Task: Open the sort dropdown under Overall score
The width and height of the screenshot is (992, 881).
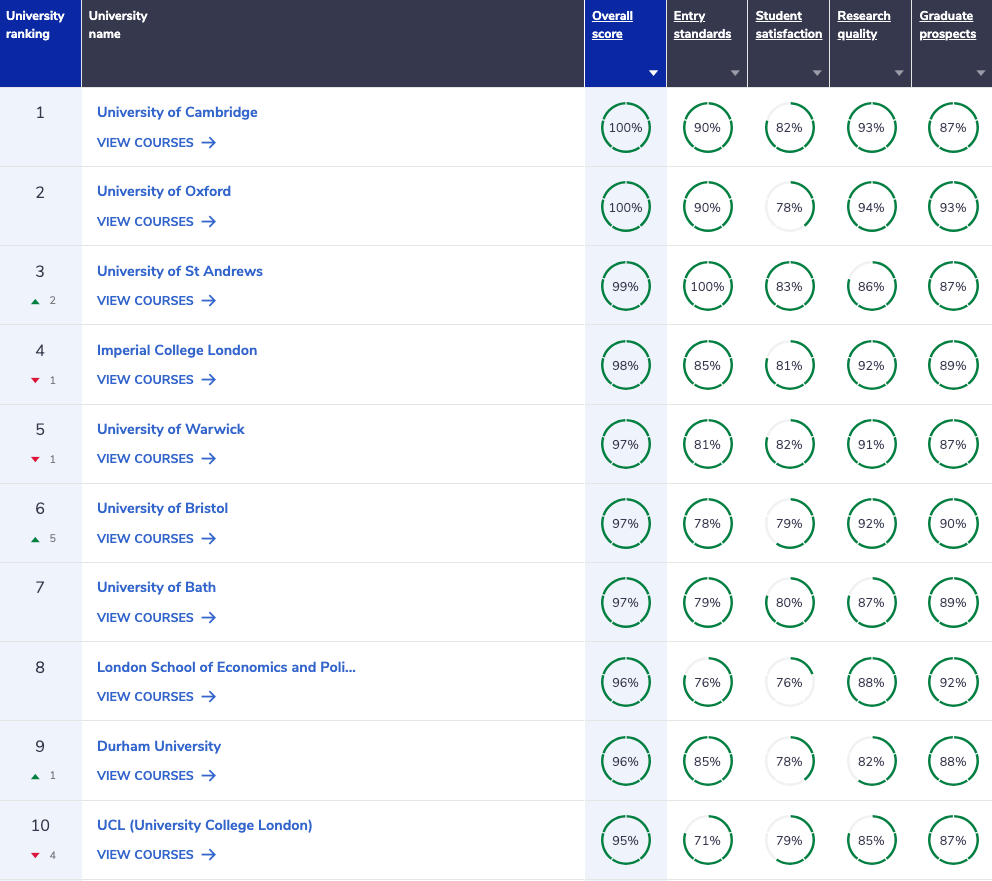Action: (x=653, y=72)
